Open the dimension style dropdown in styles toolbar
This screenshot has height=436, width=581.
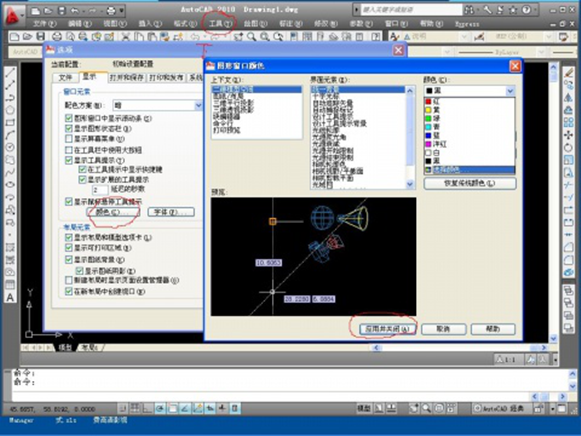pos(548,36)
